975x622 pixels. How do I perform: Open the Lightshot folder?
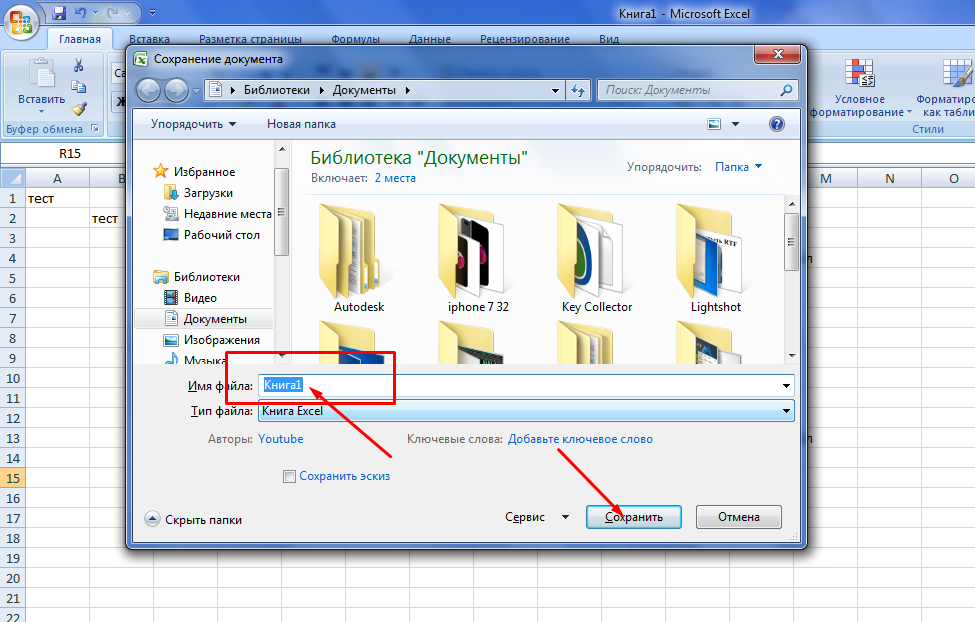point(716,259)
